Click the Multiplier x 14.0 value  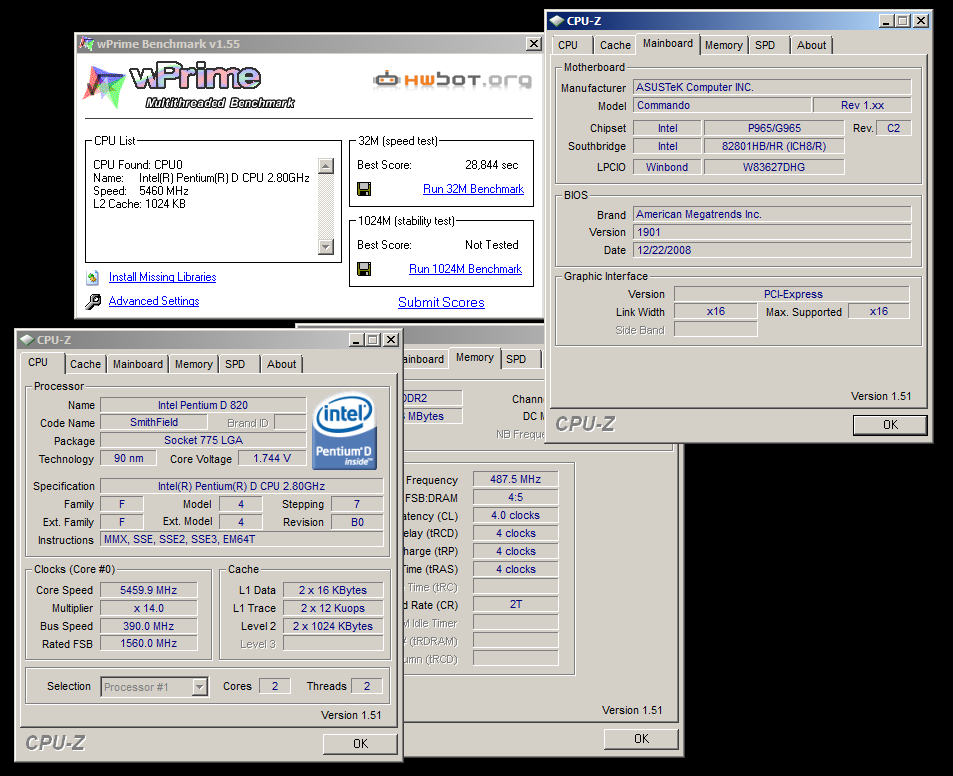tap(148, 608)
